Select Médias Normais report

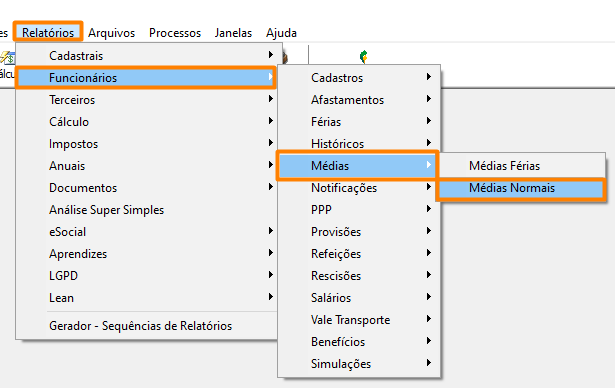(521, 188)
